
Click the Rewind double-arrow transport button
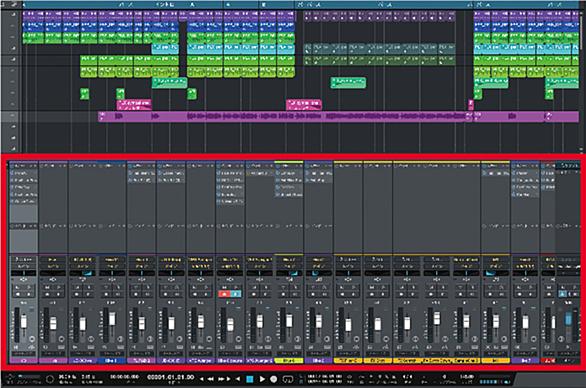tap(210, 379)
